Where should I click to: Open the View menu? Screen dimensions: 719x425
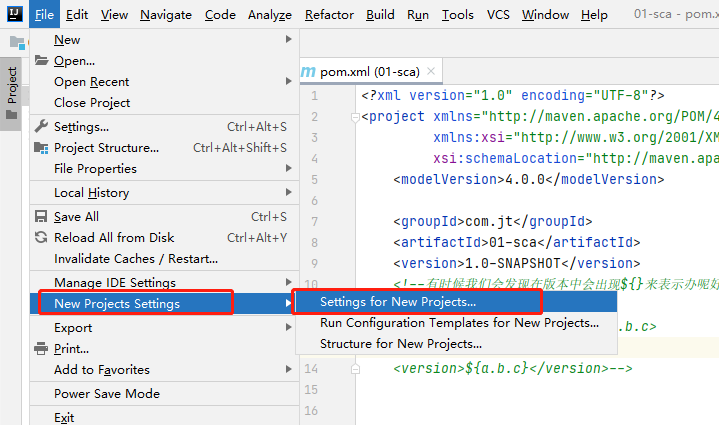coord(114,15)
